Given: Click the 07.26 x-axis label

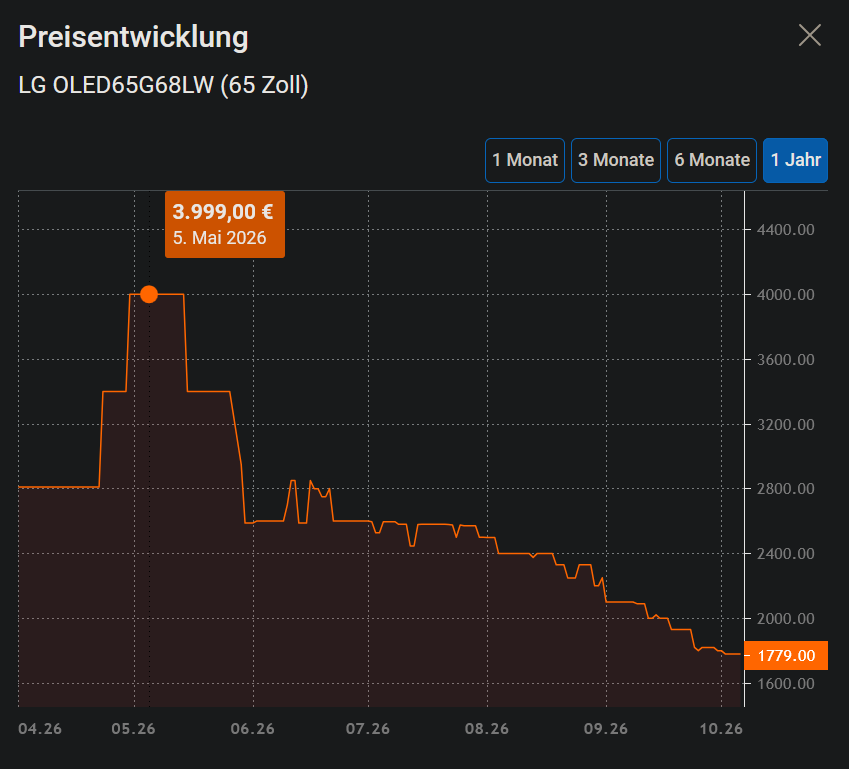Looking at the screenshot, I should (x=368, y=729).
